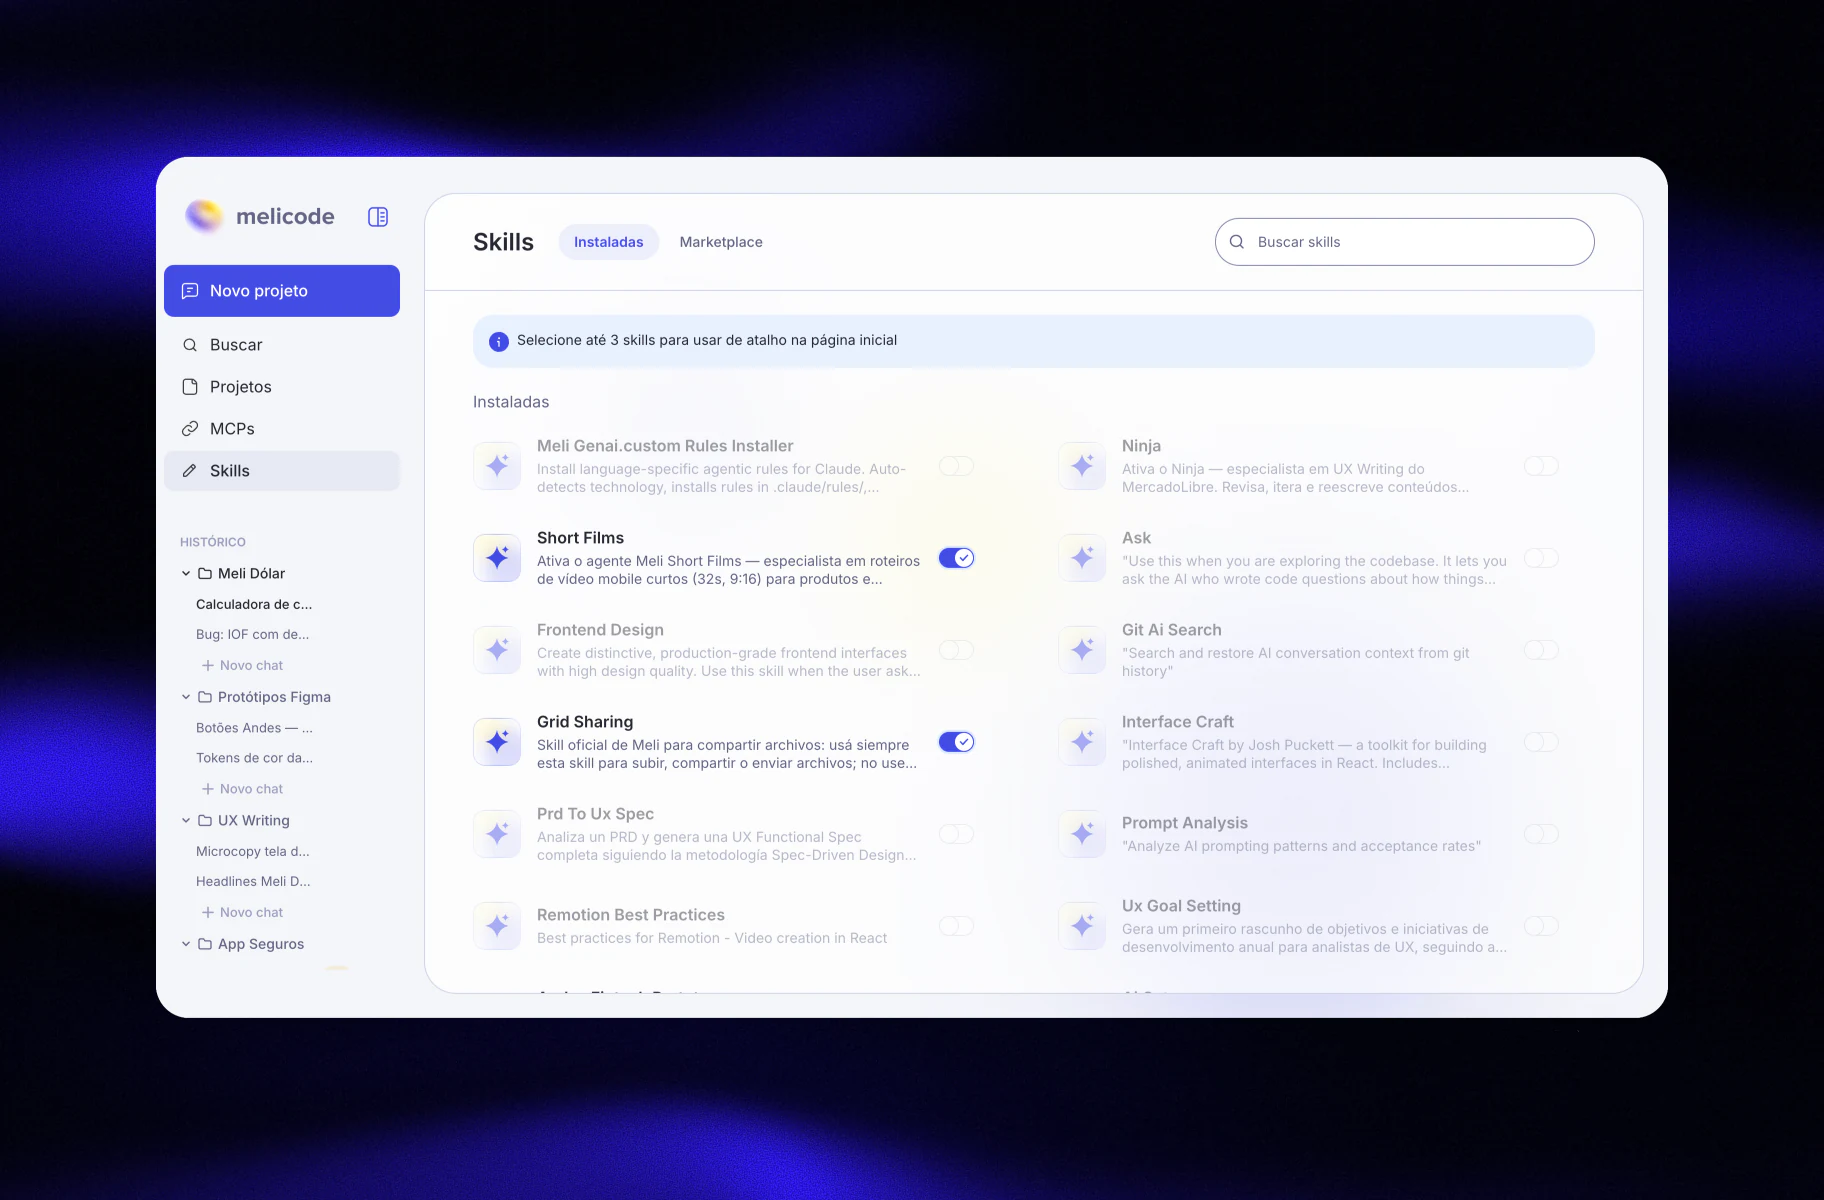
Task: Click the folder icon of App Seguros
Action: coord(205,944)
